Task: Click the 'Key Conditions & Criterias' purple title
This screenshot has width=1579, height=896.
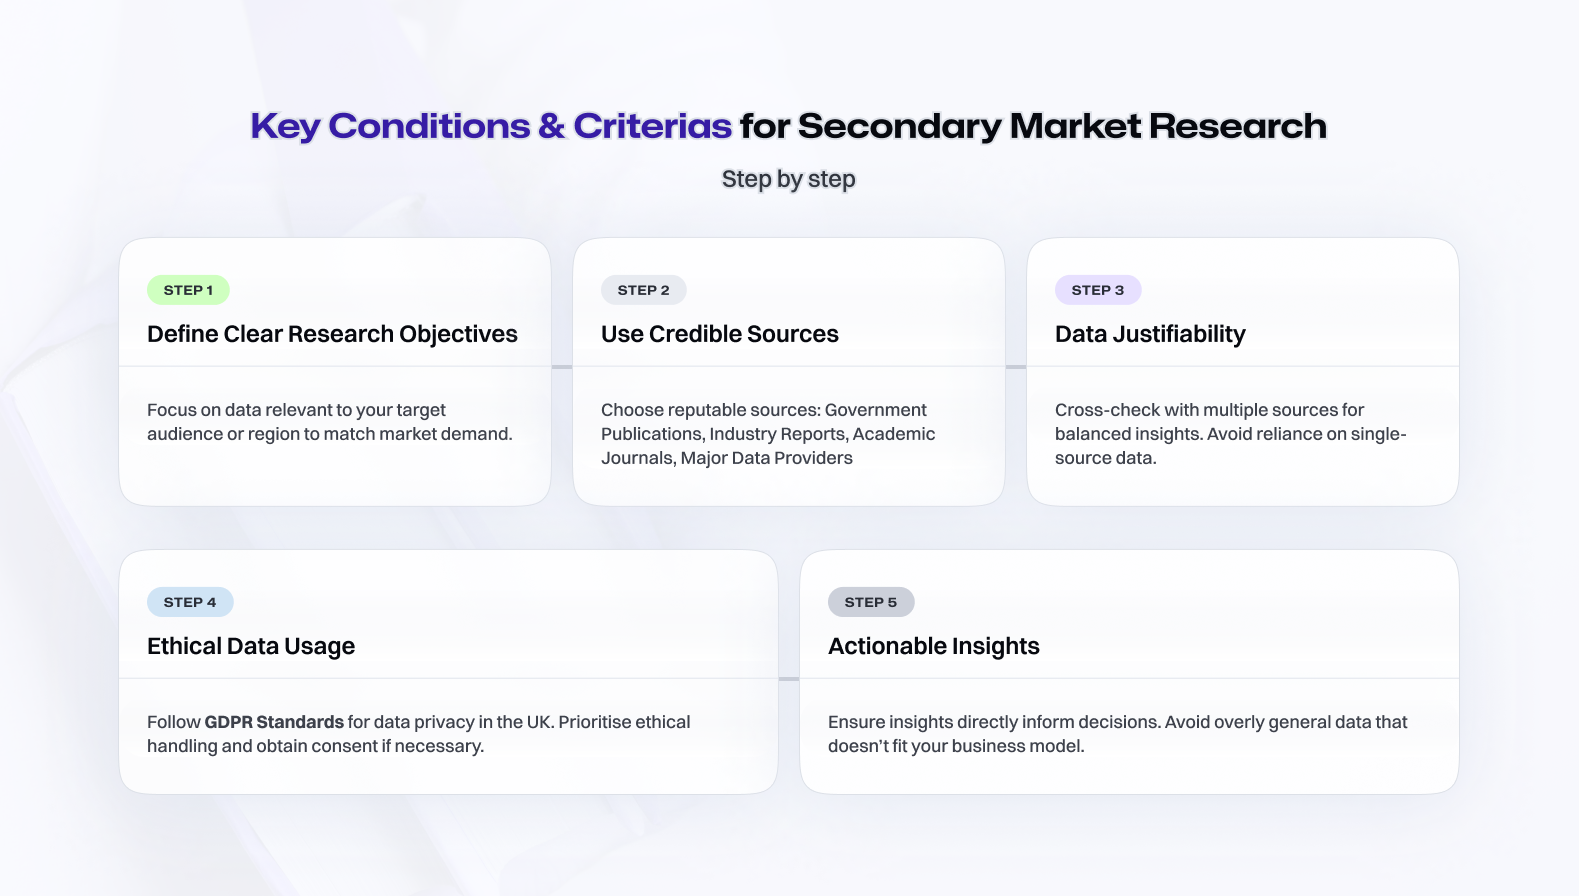Action: pyautogui.click(x=491, y=126)
